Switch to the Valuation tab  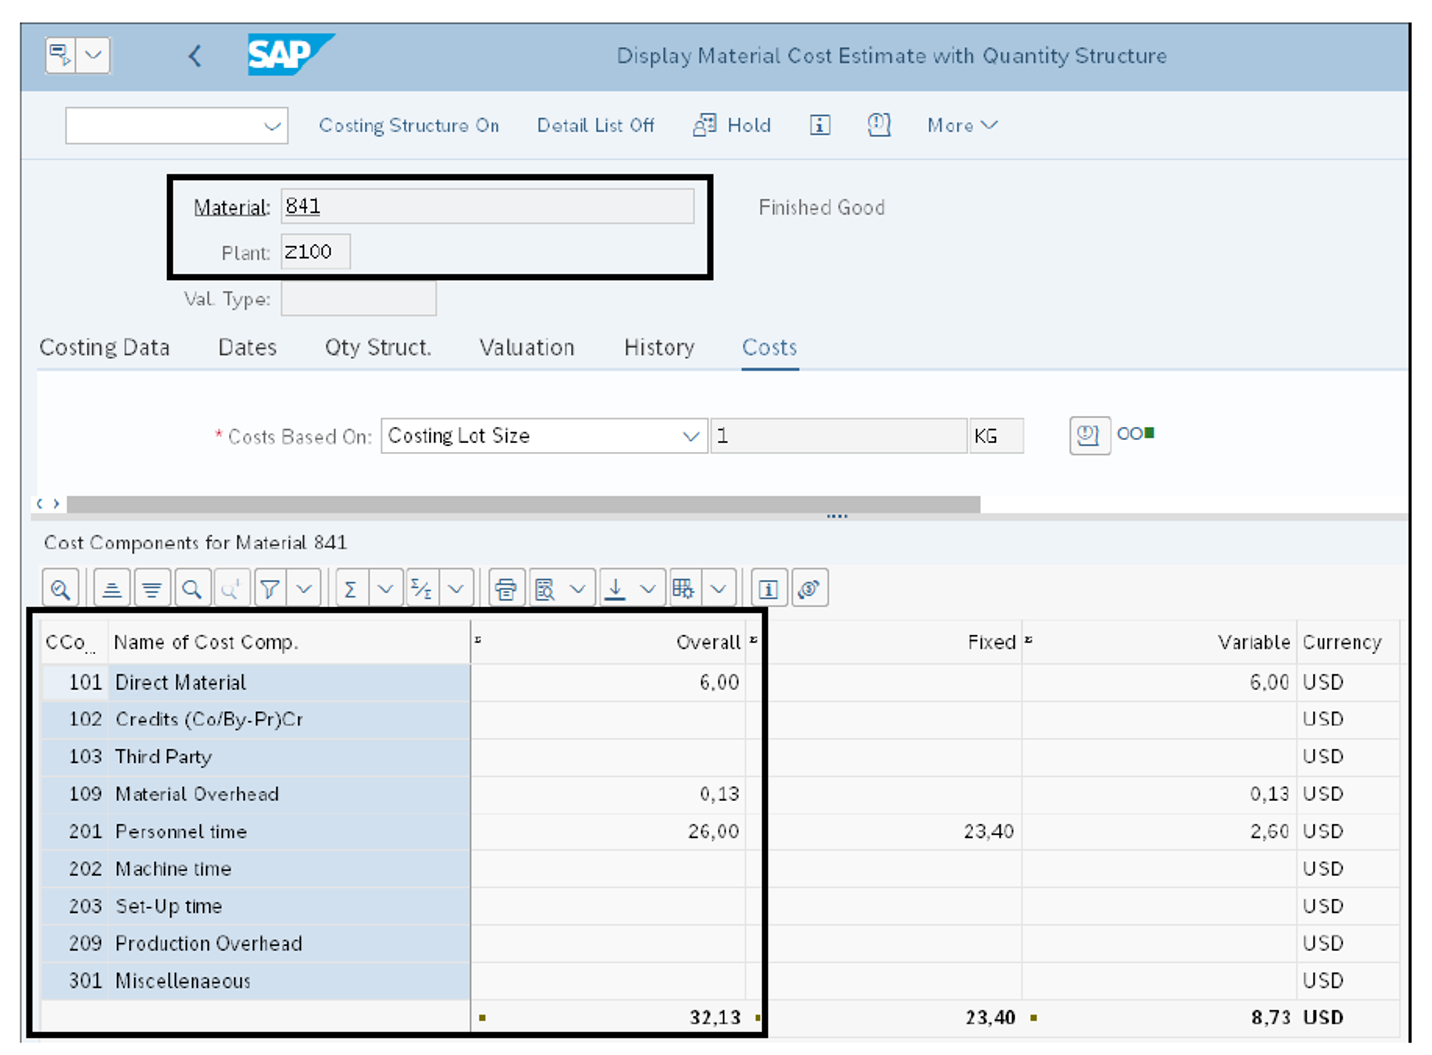[x=526, y=347]
